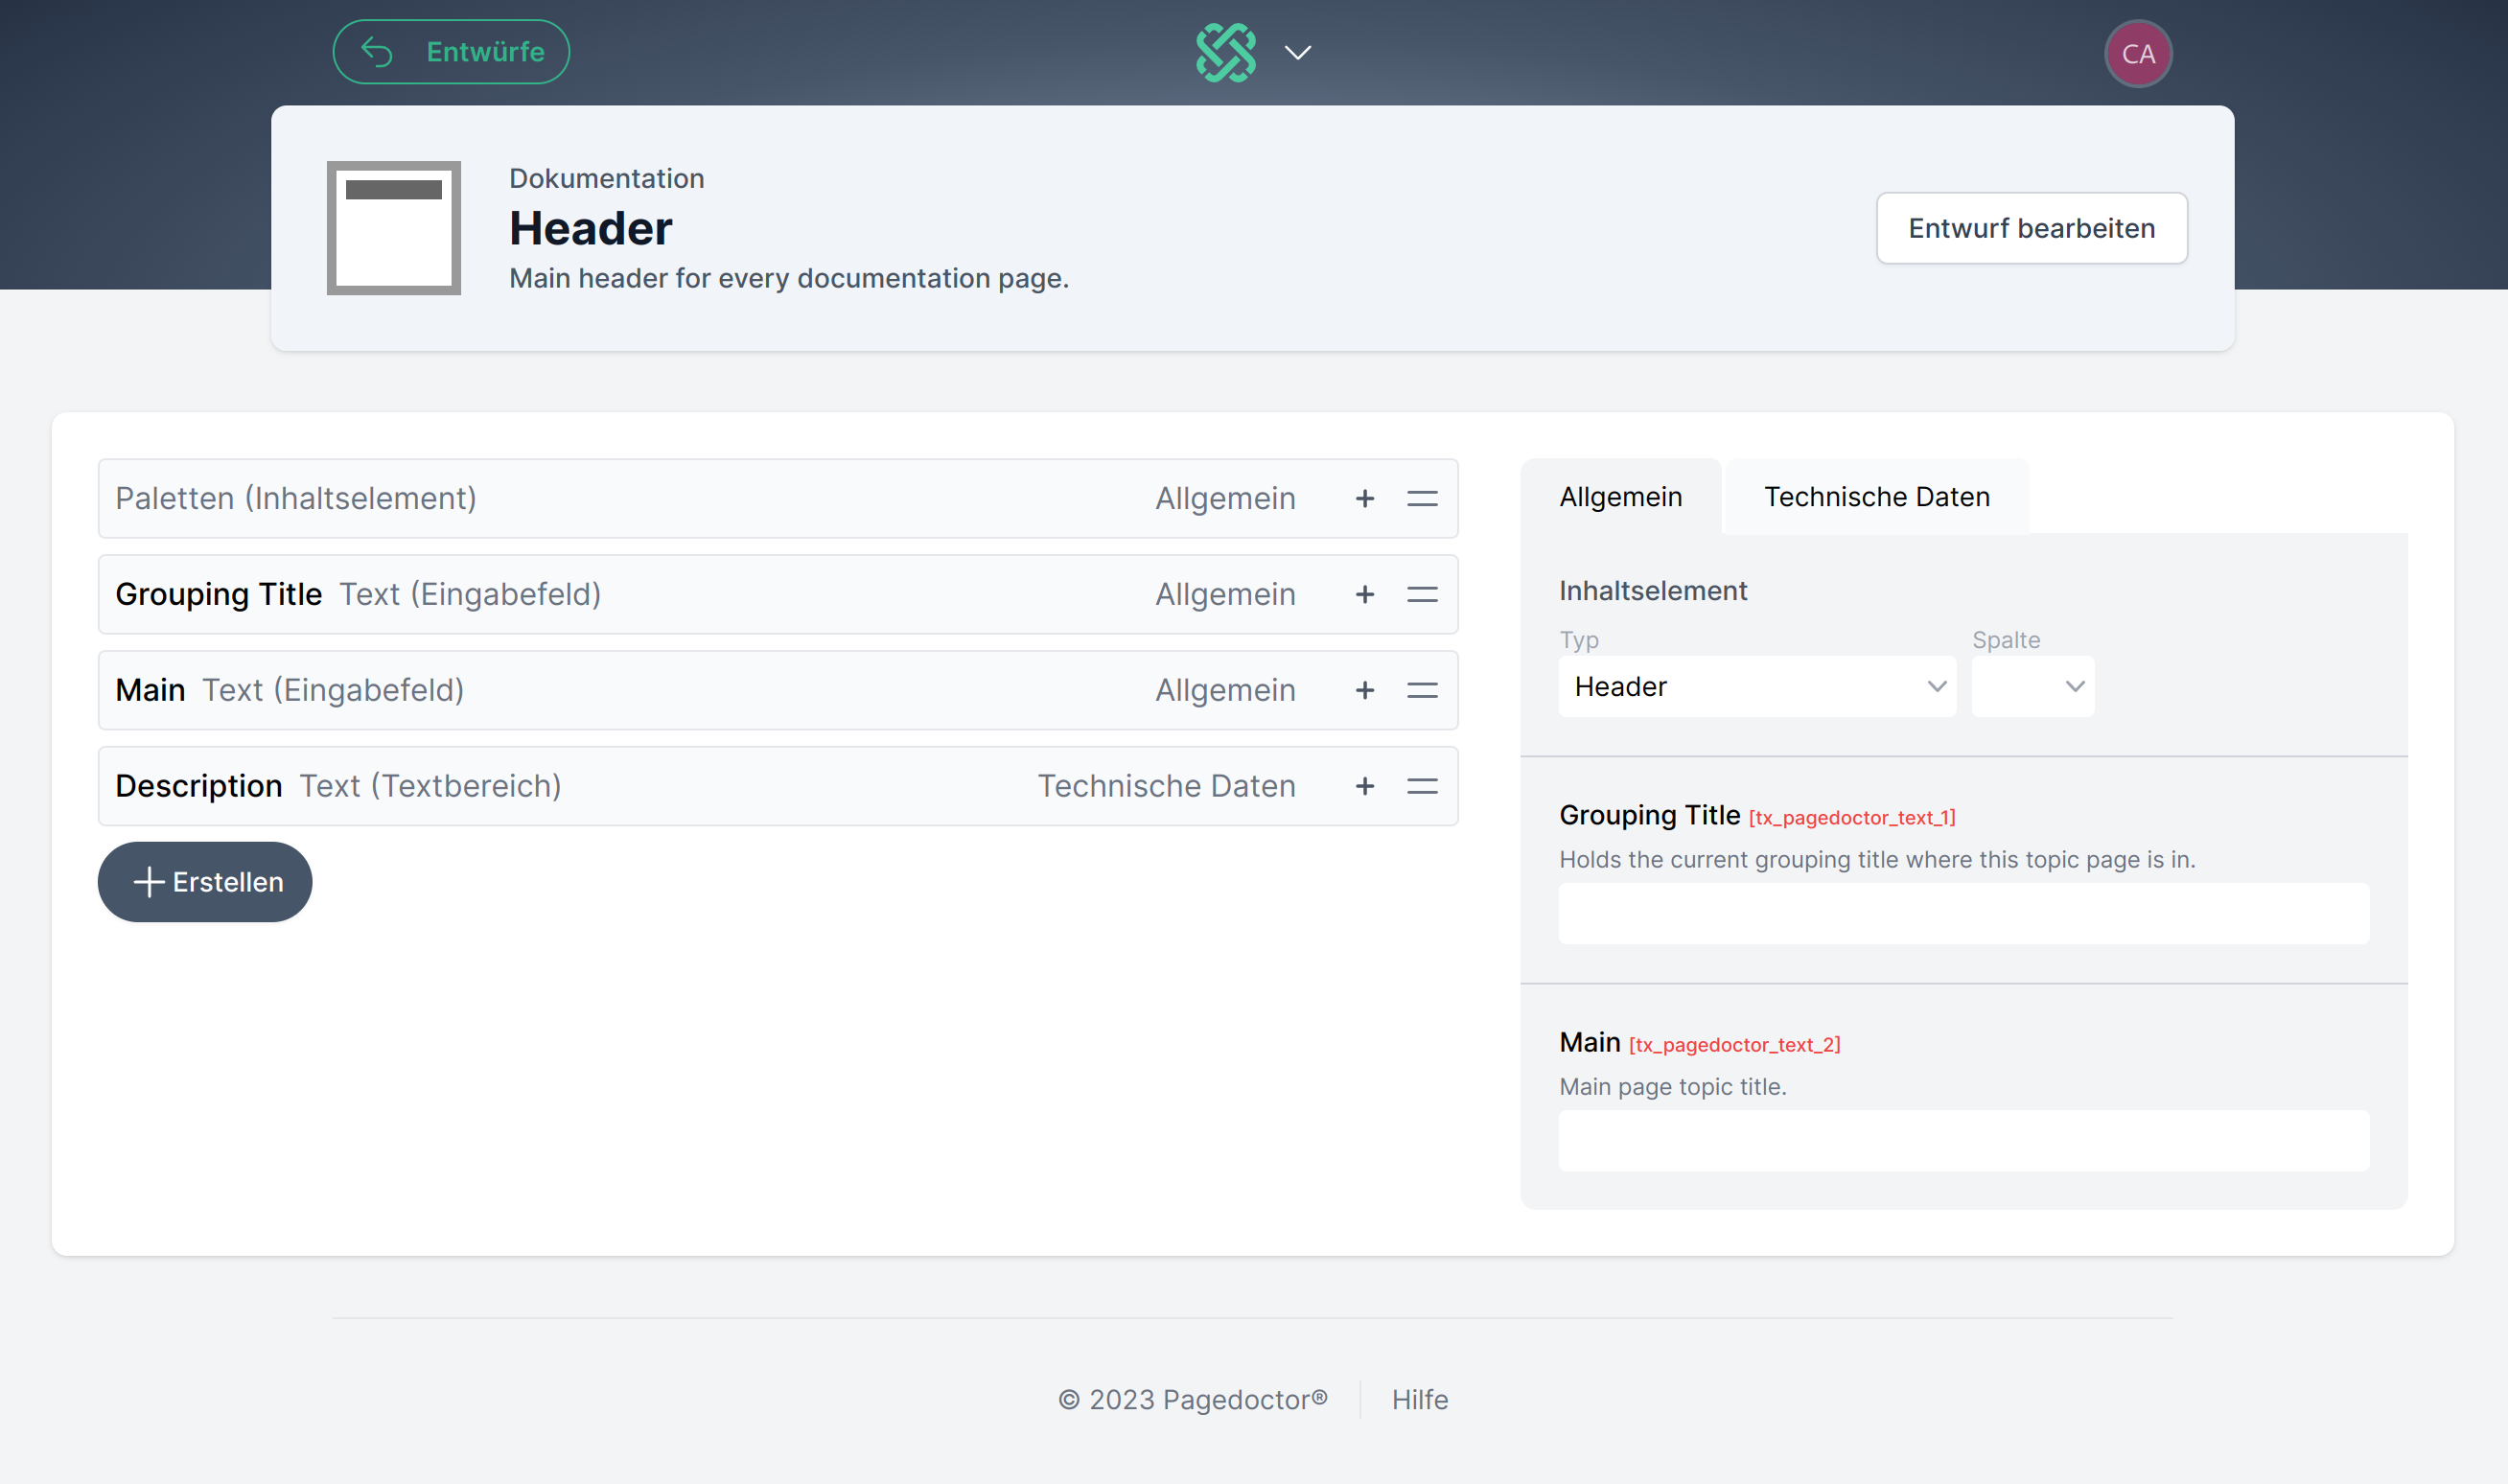
Task: Open the Typ dropdown showing Header
Action: click(x=1757, y=687)
